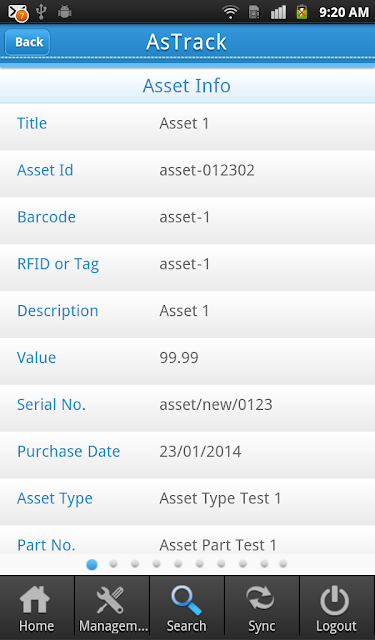Tap the Wi-Fi status icon
Screen dimensions: 375x640
[231, 12]
